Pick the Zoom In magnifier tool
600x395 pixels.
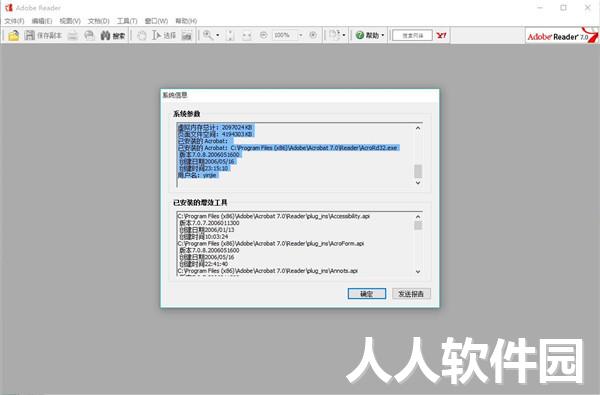pyautogui.click(x=208, y=35)
